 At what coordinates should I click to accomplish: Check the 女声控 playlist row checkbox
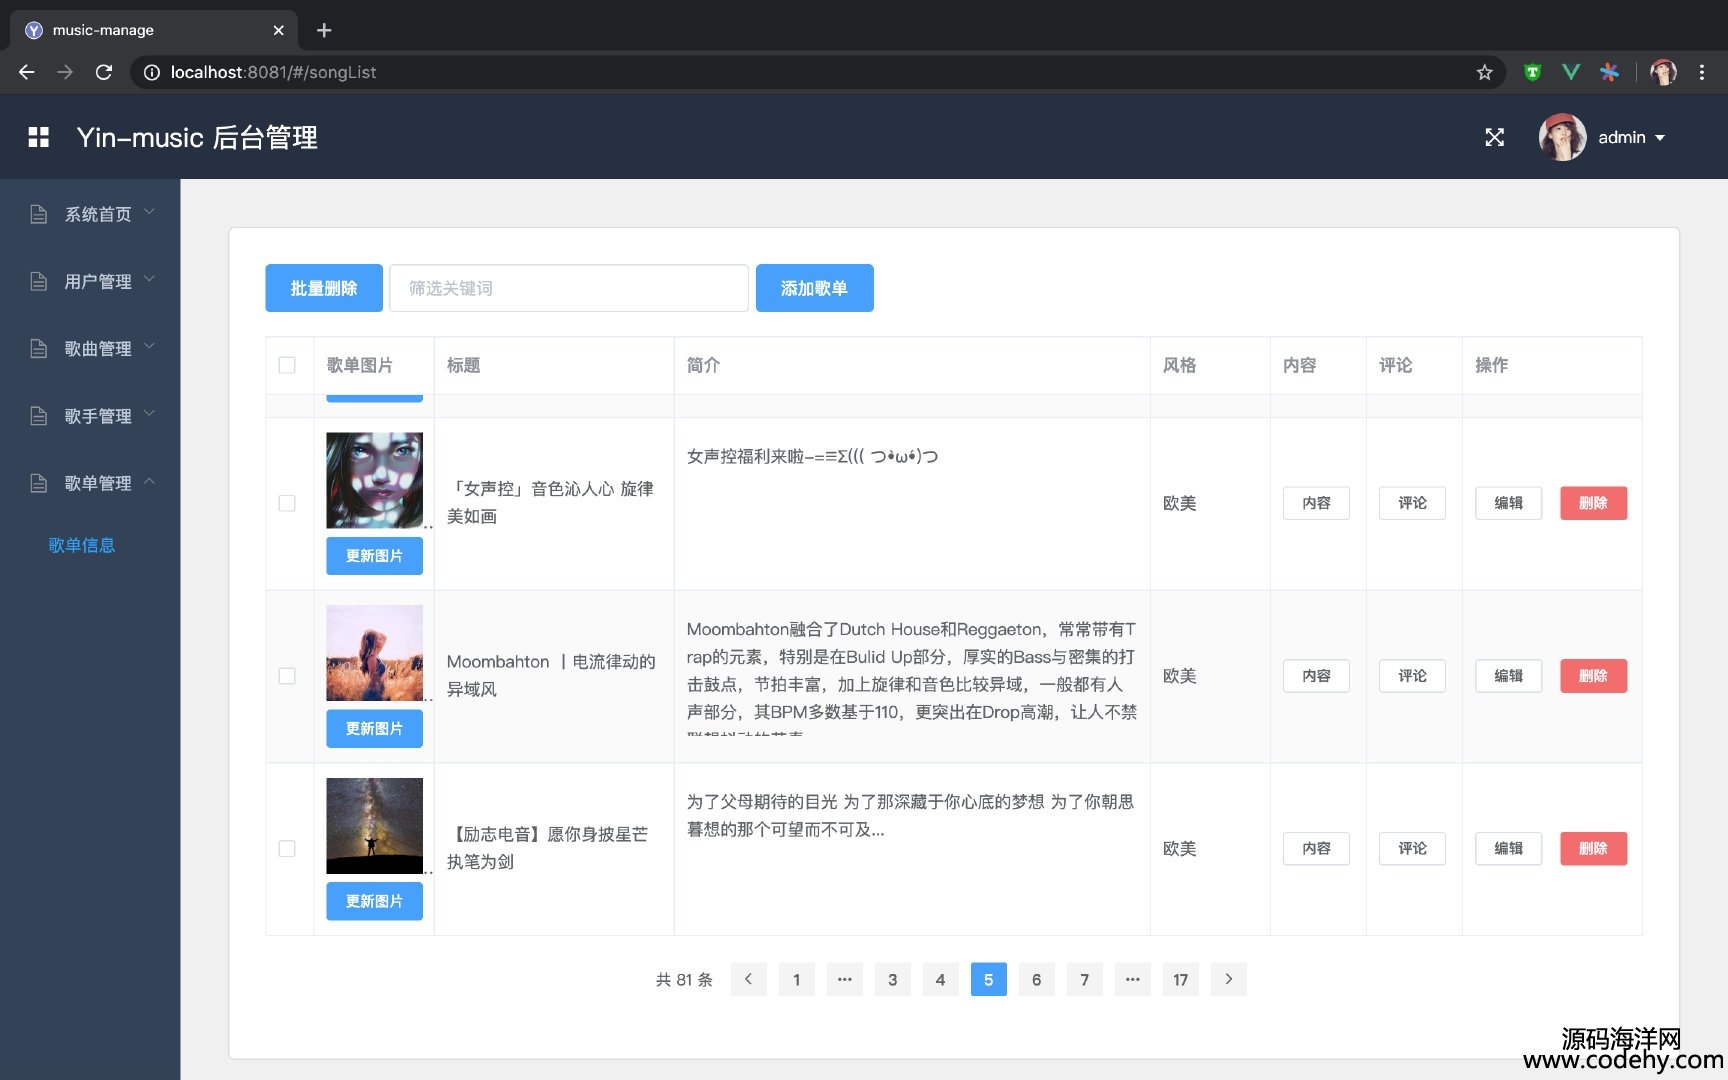click(x=287, y=503)
